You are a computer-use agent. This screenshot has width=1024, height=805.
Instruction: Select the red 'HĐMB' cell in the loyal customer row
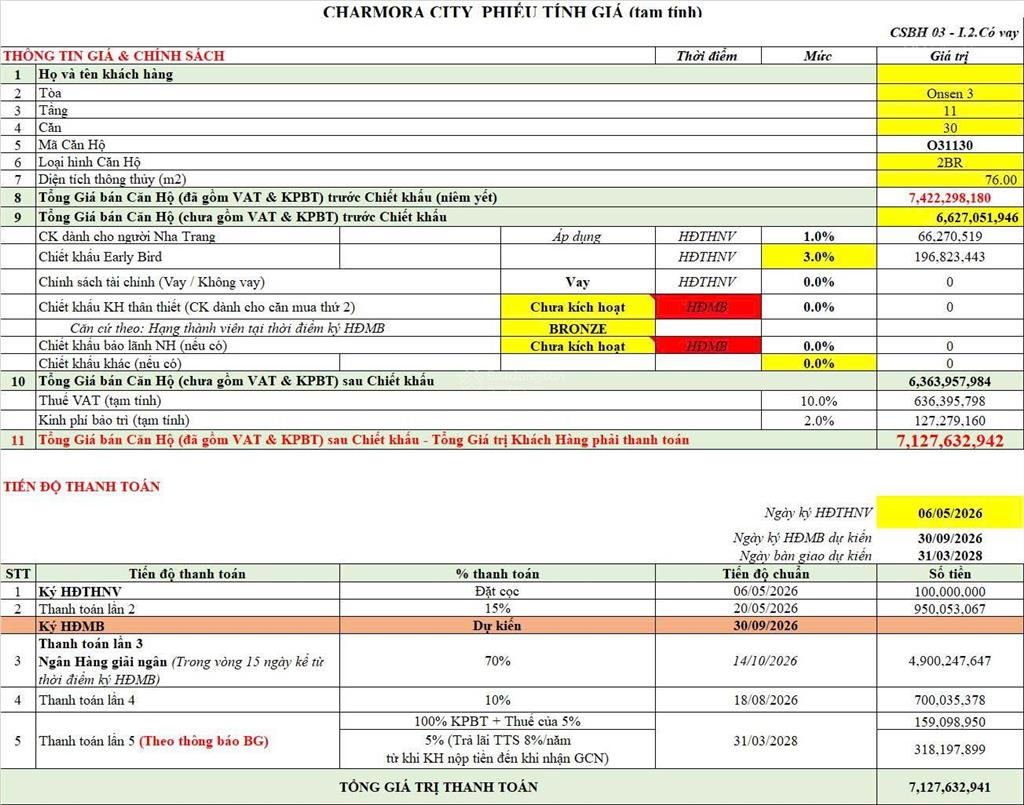[708, 307]
